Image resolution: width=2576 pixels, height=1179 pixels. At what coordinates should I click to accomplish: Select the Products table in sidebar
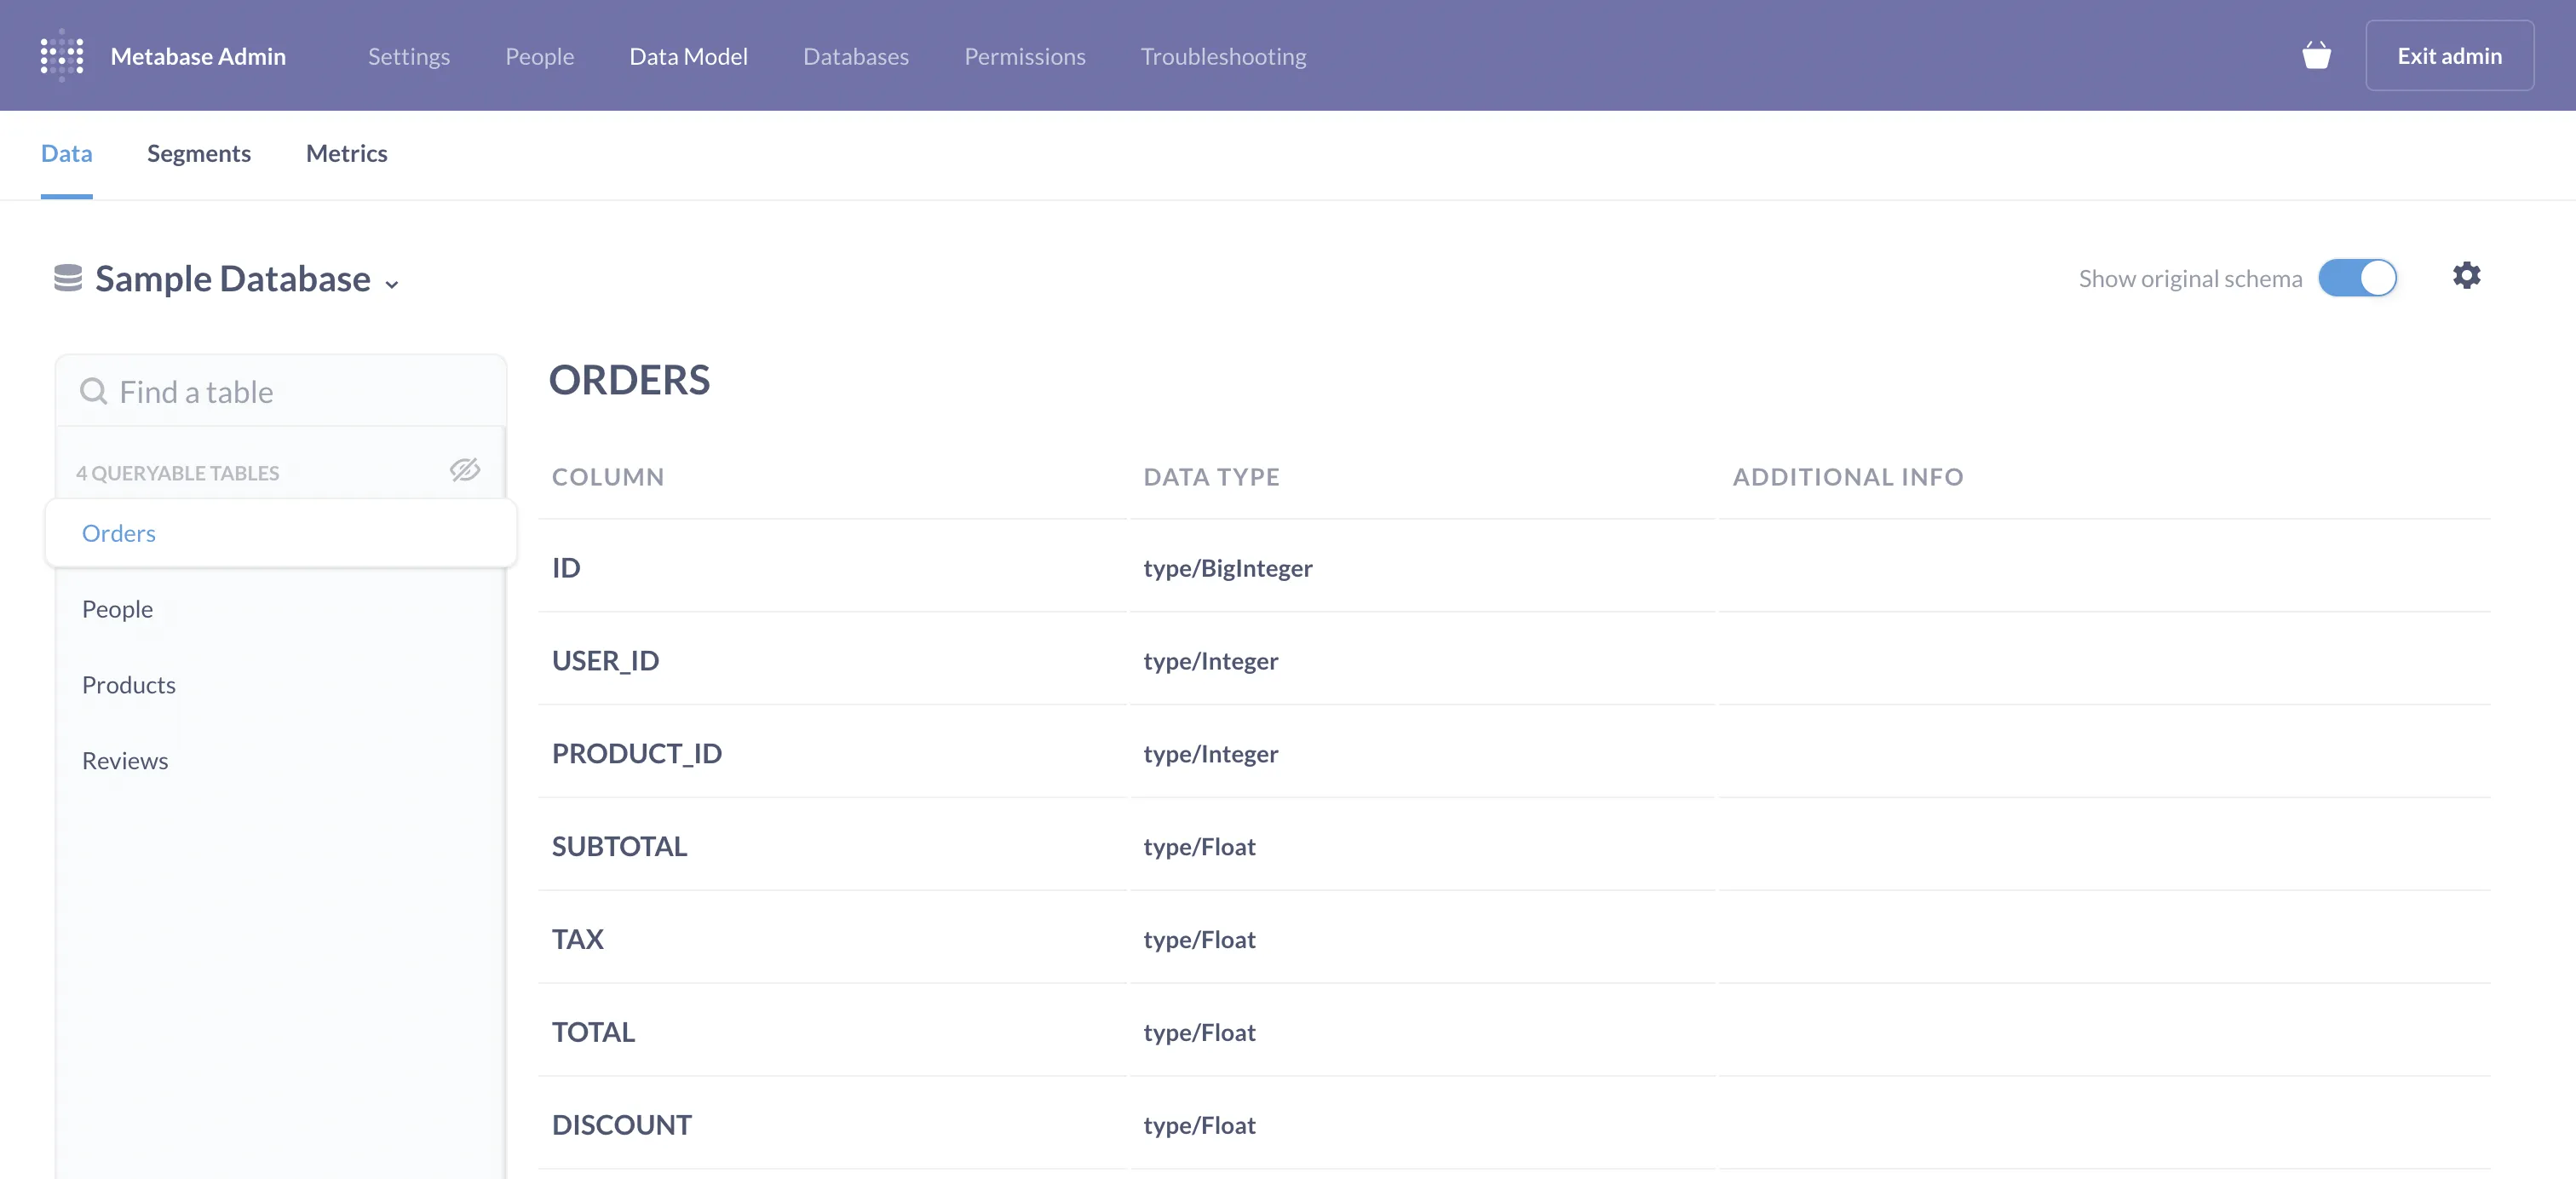click(281, 685)
